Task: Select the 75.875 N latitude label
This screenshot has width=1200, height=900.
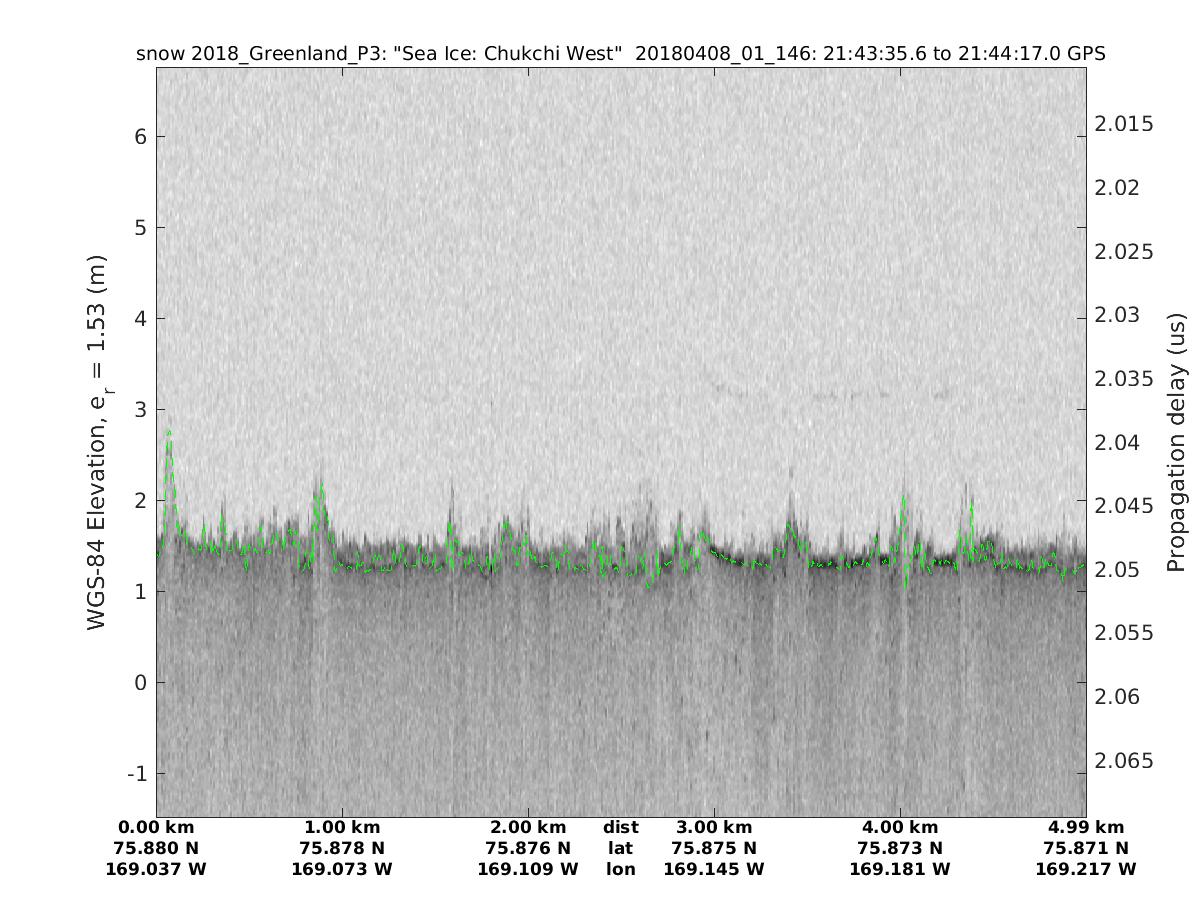Action: pyautogui.click(x=714, y=848)
